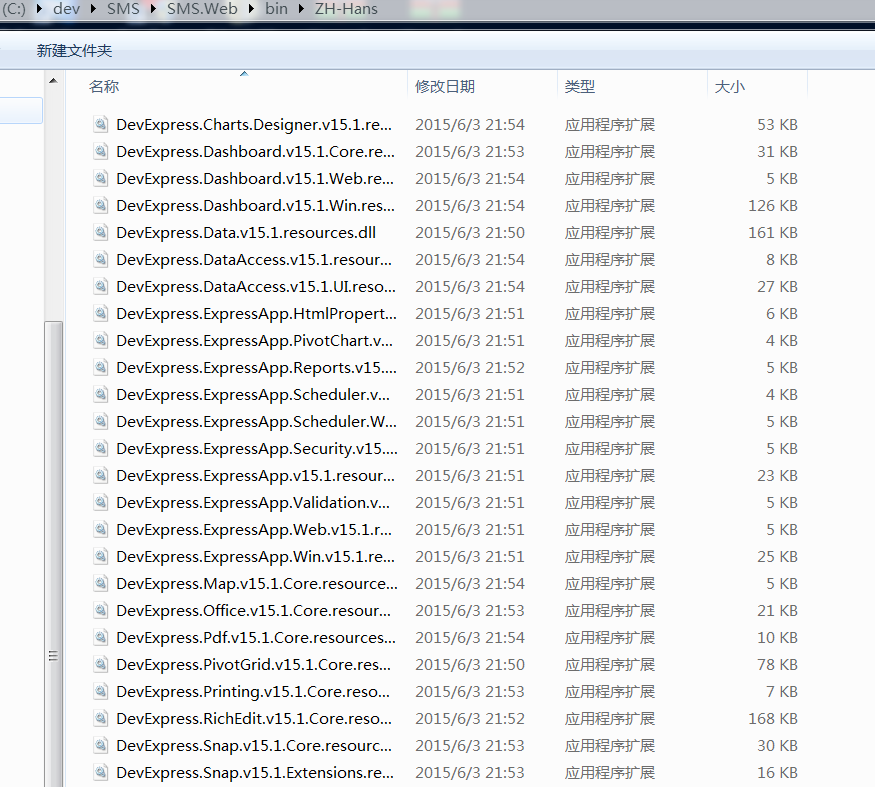The height and width of the screenshot is (787, 875).
Task: Select file DevExpress.Data.v15.1.resources.dll by name
Action: pyautogui.click(x=246, y=232)
